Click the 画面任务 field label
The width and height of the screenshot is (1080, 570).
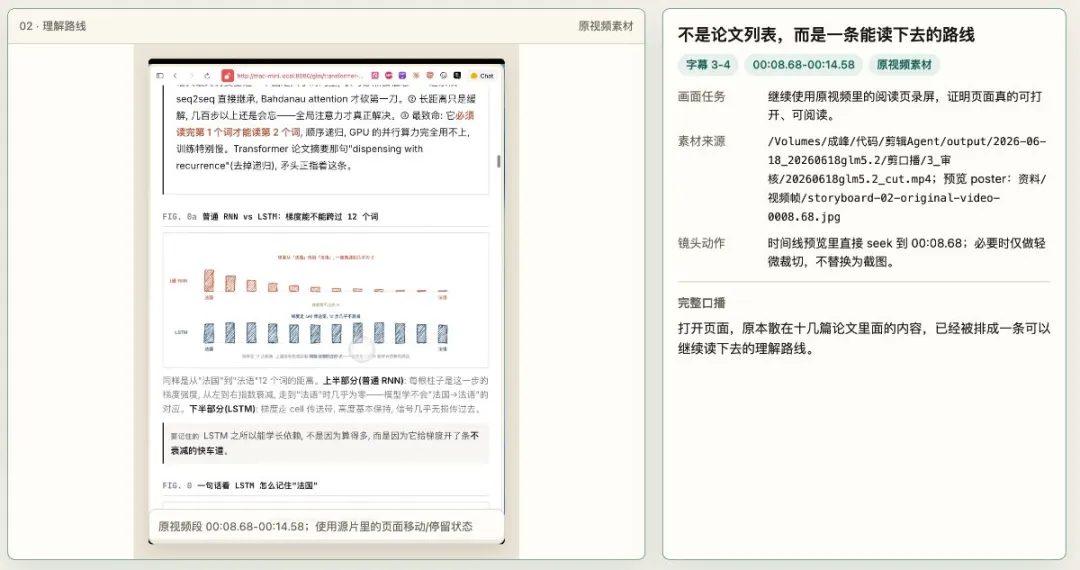701,97
